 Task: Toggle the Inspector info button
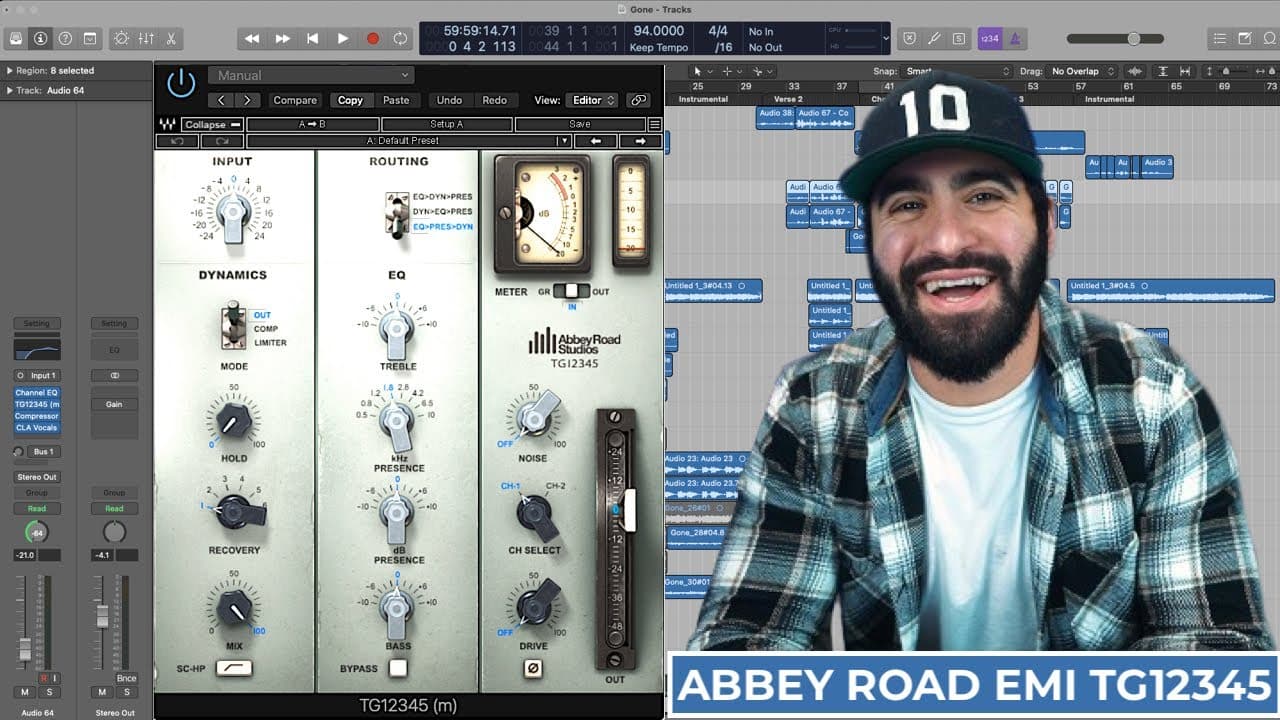pyautogui.click(x=40, y=39)
